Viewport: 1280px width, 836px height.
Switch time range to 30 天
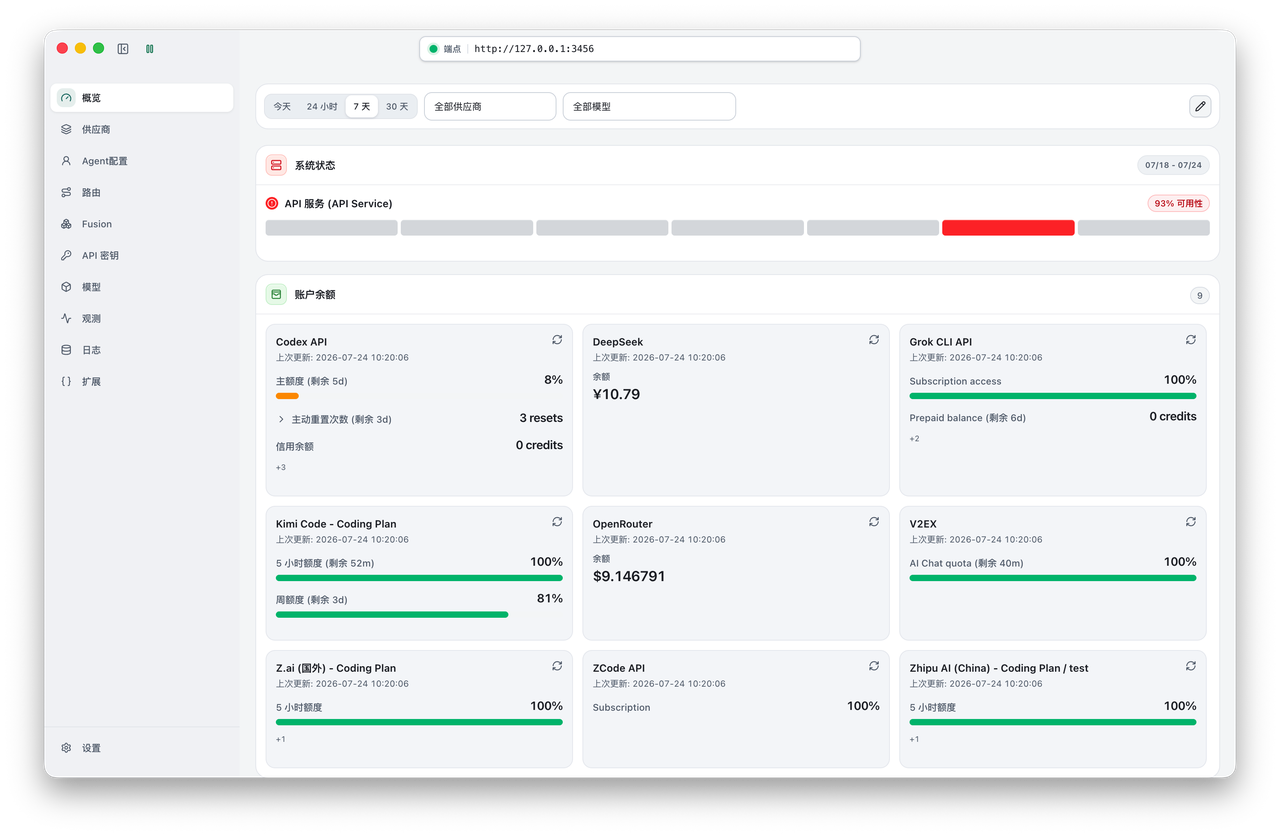tap(397, 106)
